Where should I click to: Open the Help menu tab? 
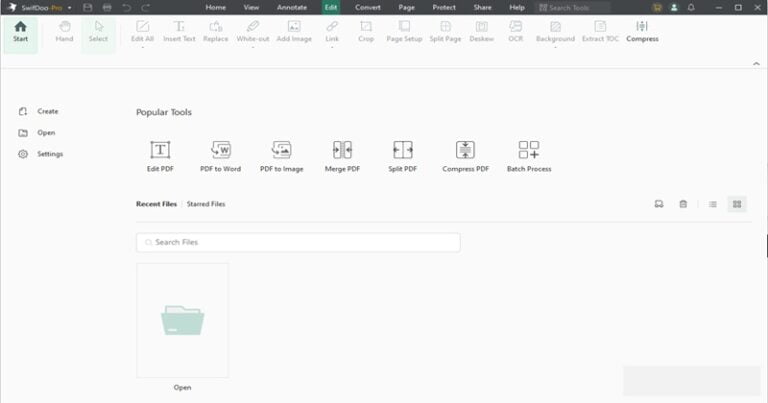[517, 7]
